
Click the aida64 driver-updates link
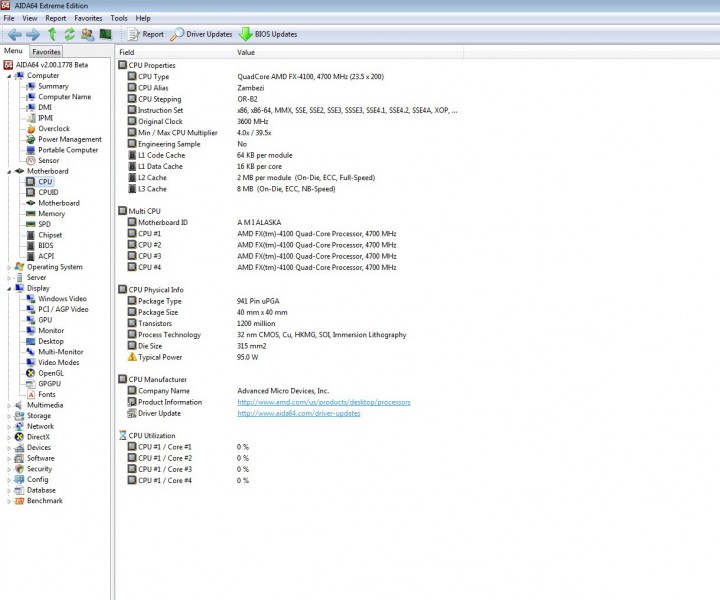point(298,414)
